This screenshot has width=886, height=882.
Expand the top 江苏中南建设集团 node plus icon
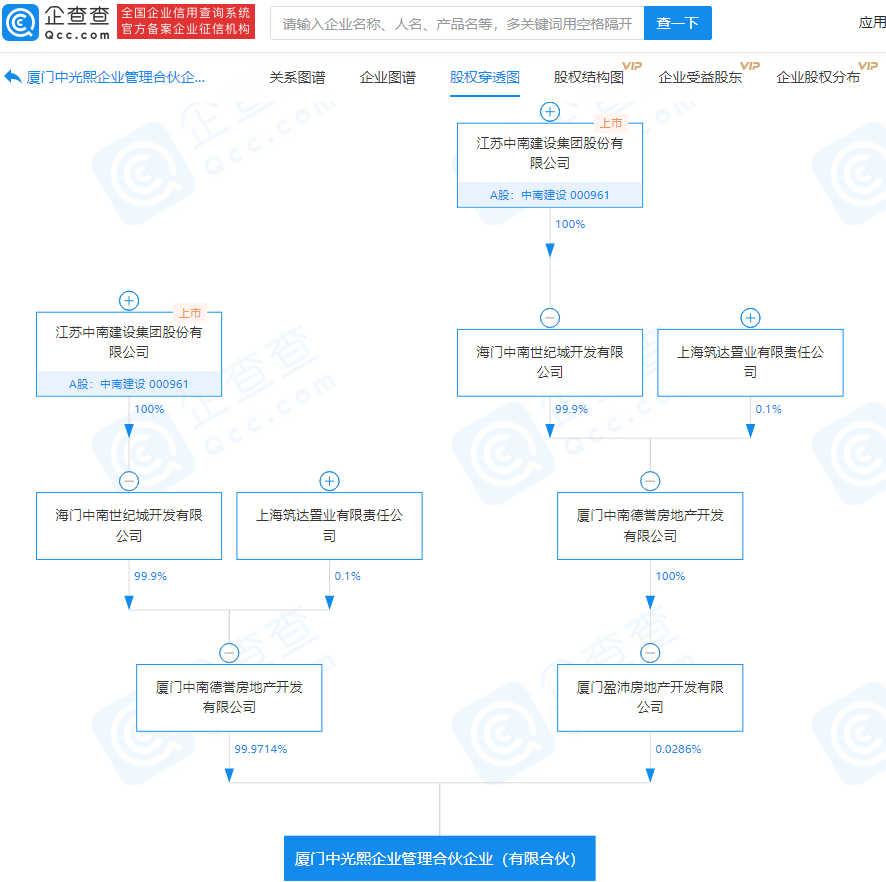550,111
